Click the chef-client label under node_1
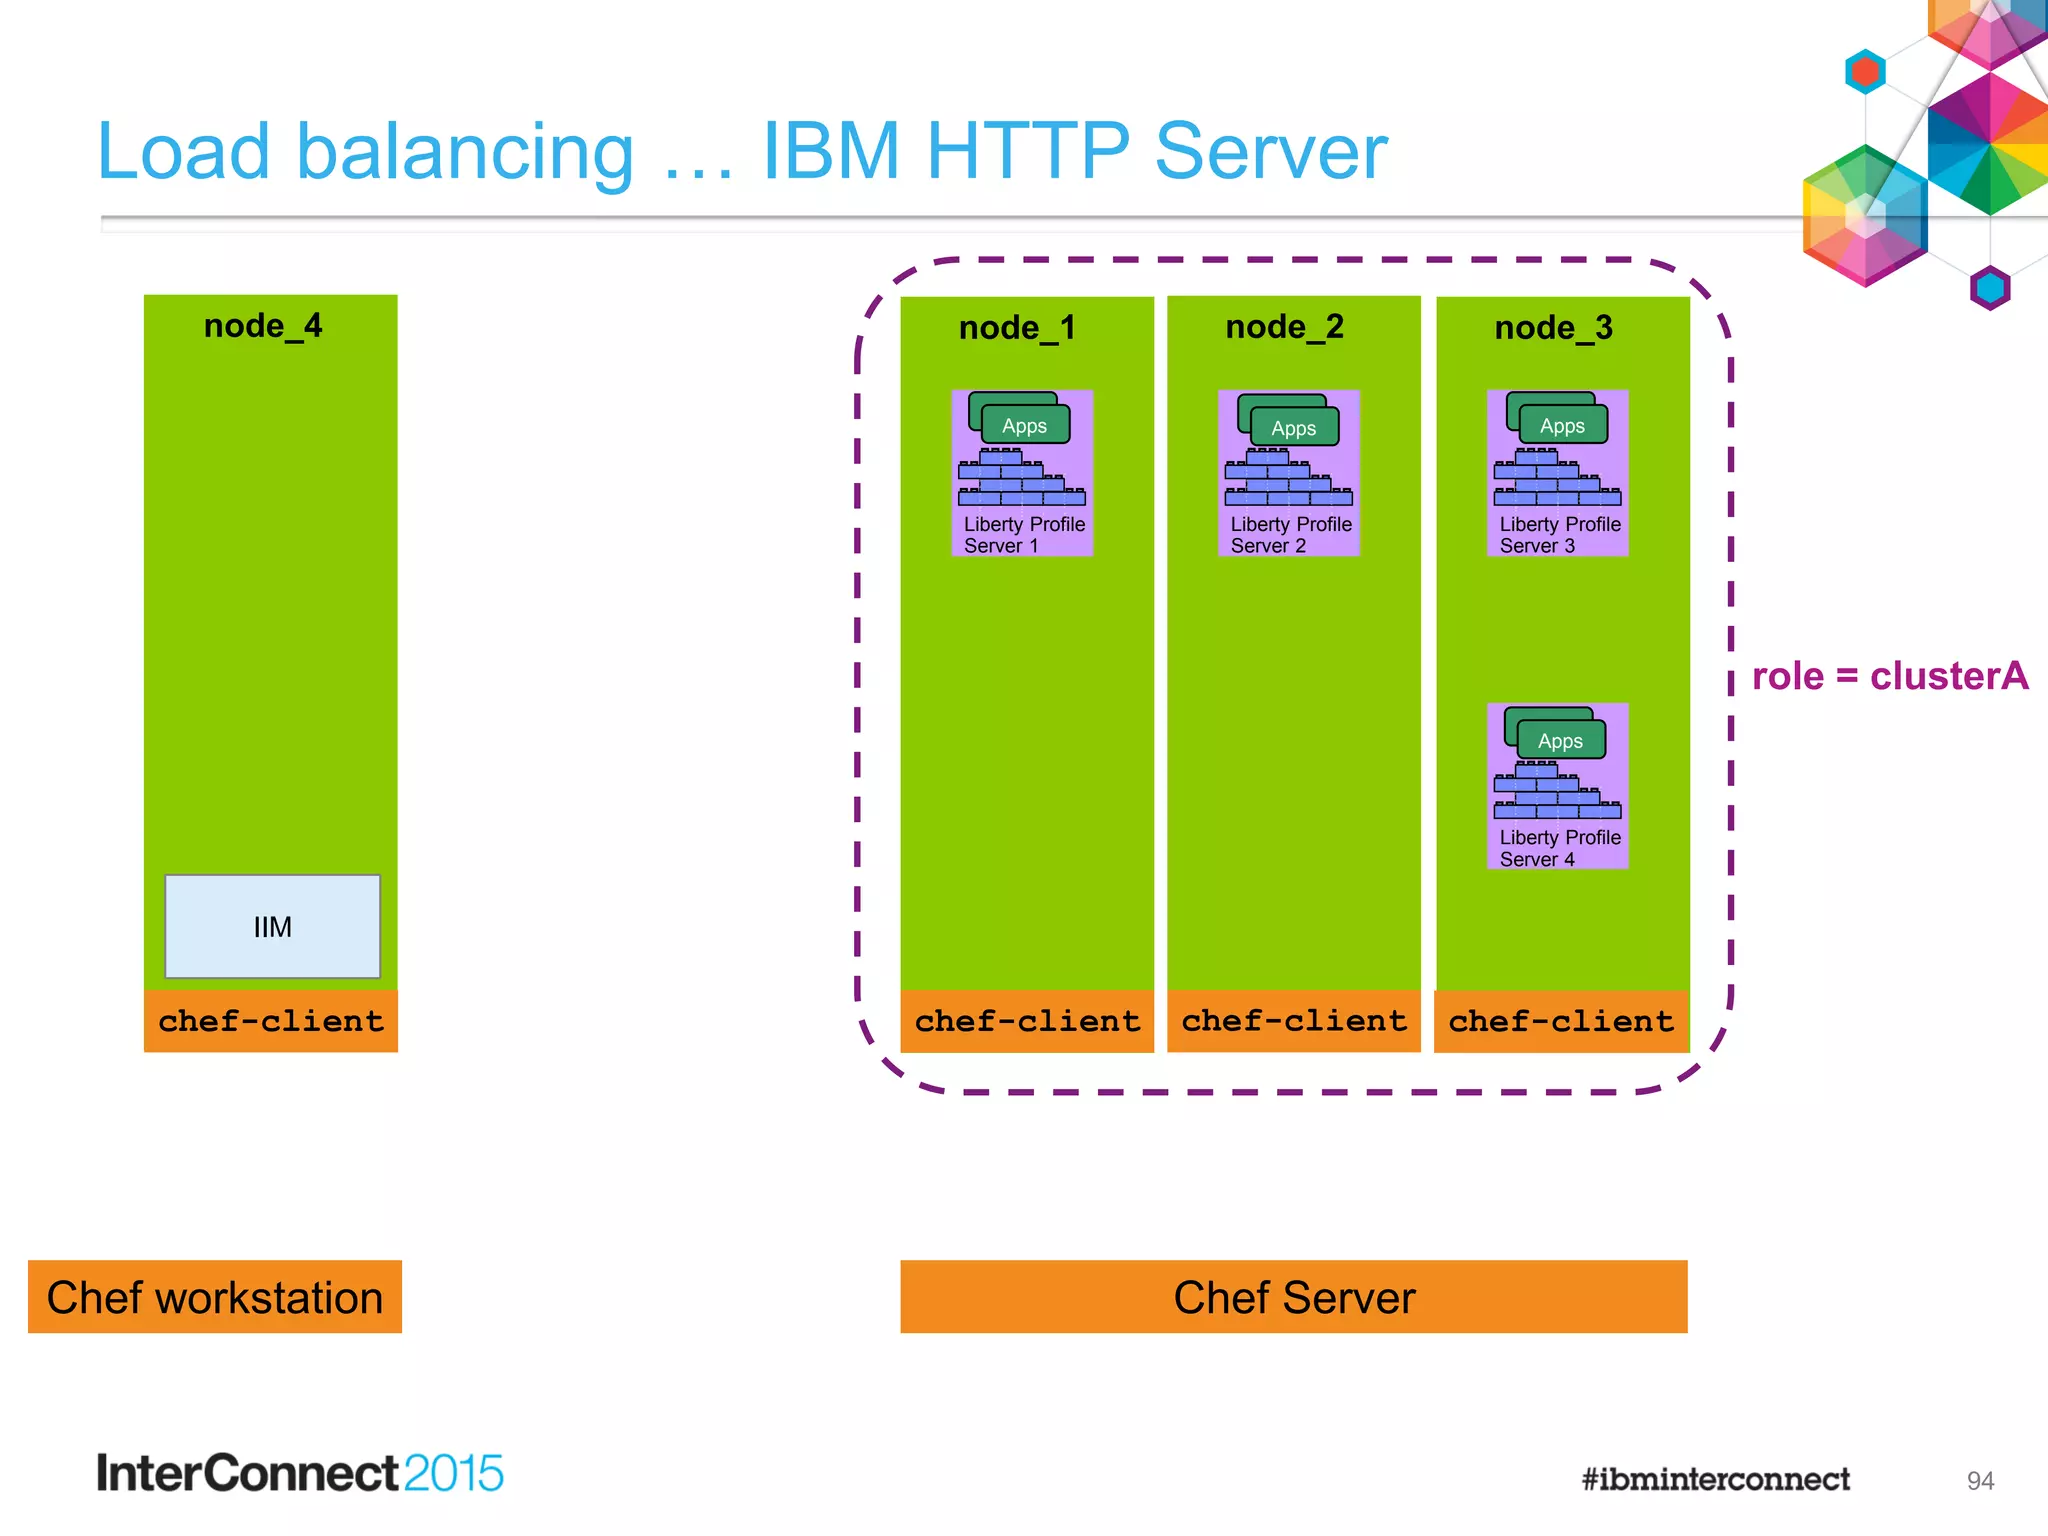The width and height of the screenshot is (2048, 1536). 1027,1021
